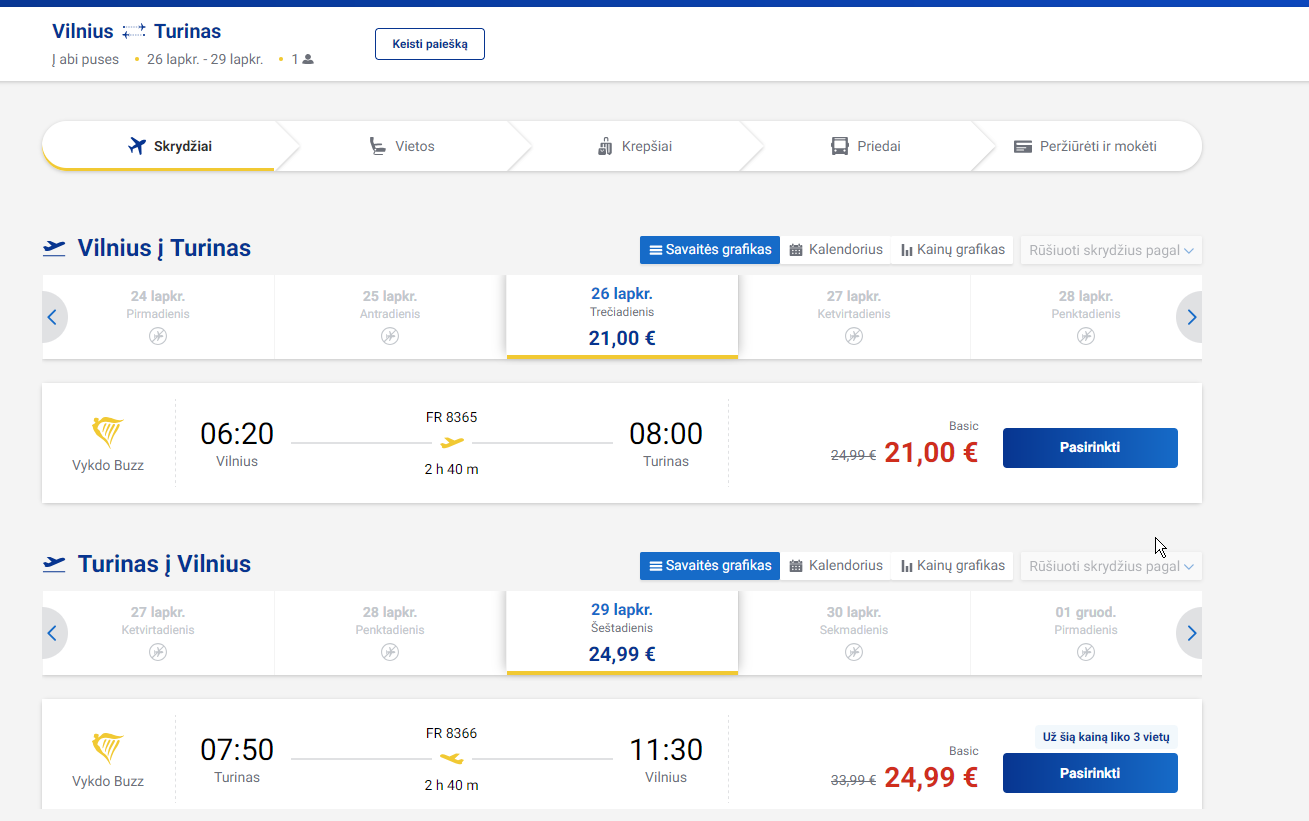Switch outbound view to Kalendorius
The width and height of the screenshot is (1309, 821).
(x=835, y=250)
